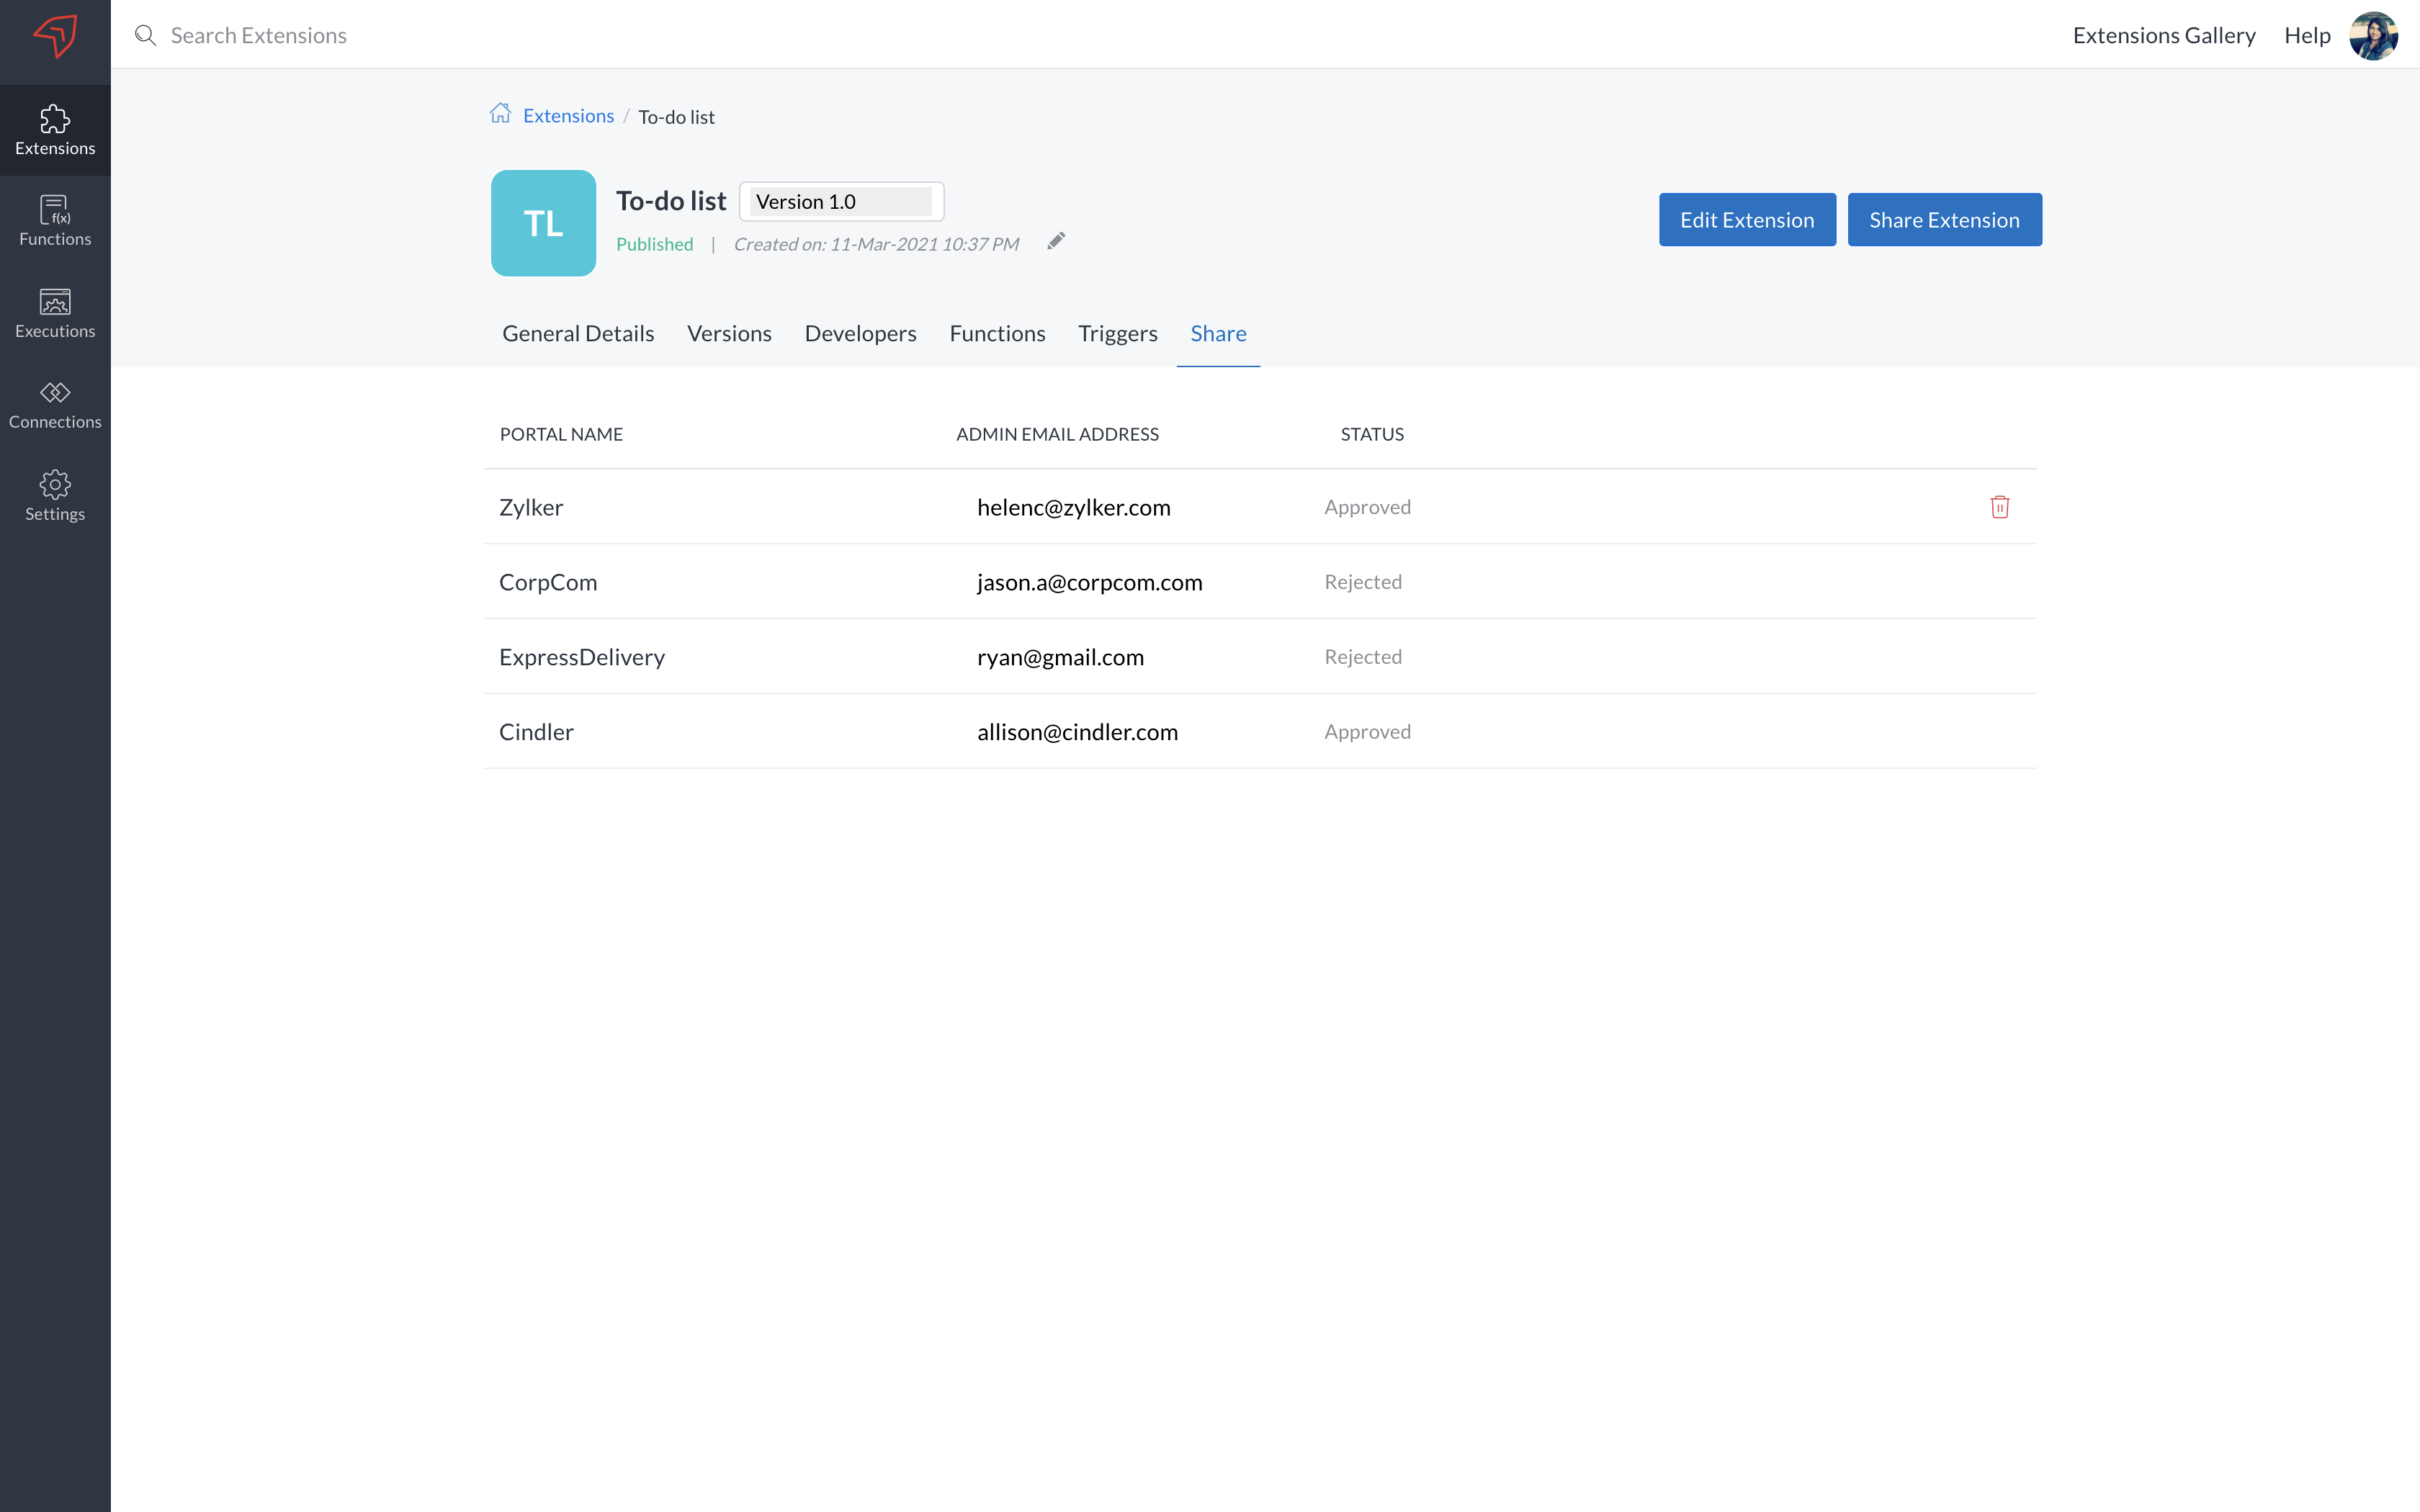The height and width of the screenshot is (1512, 2420).
Task: Expand the Version 1.0 dropdown
Action: [x=841, y=202]
